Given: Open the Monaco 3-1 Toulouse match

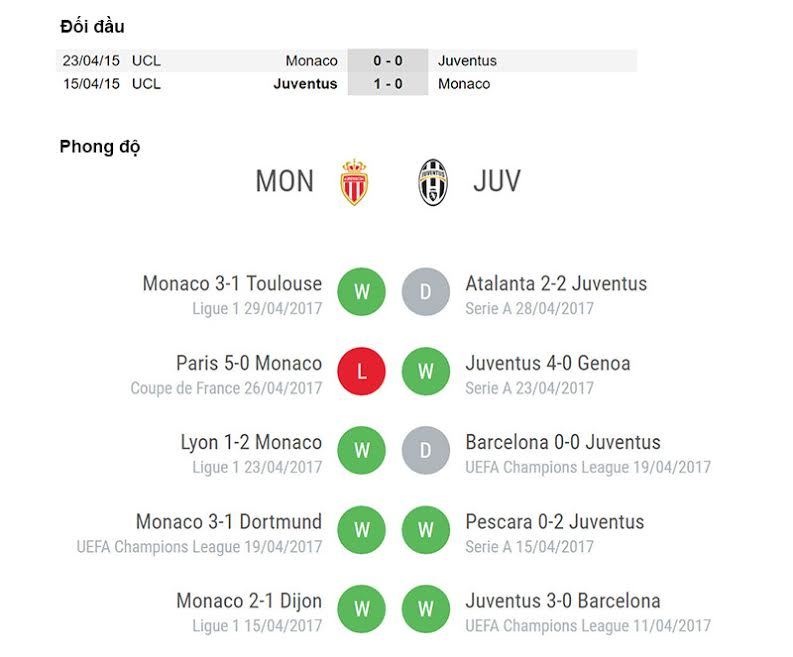Looking at the screenshot, I should [232, 283].
